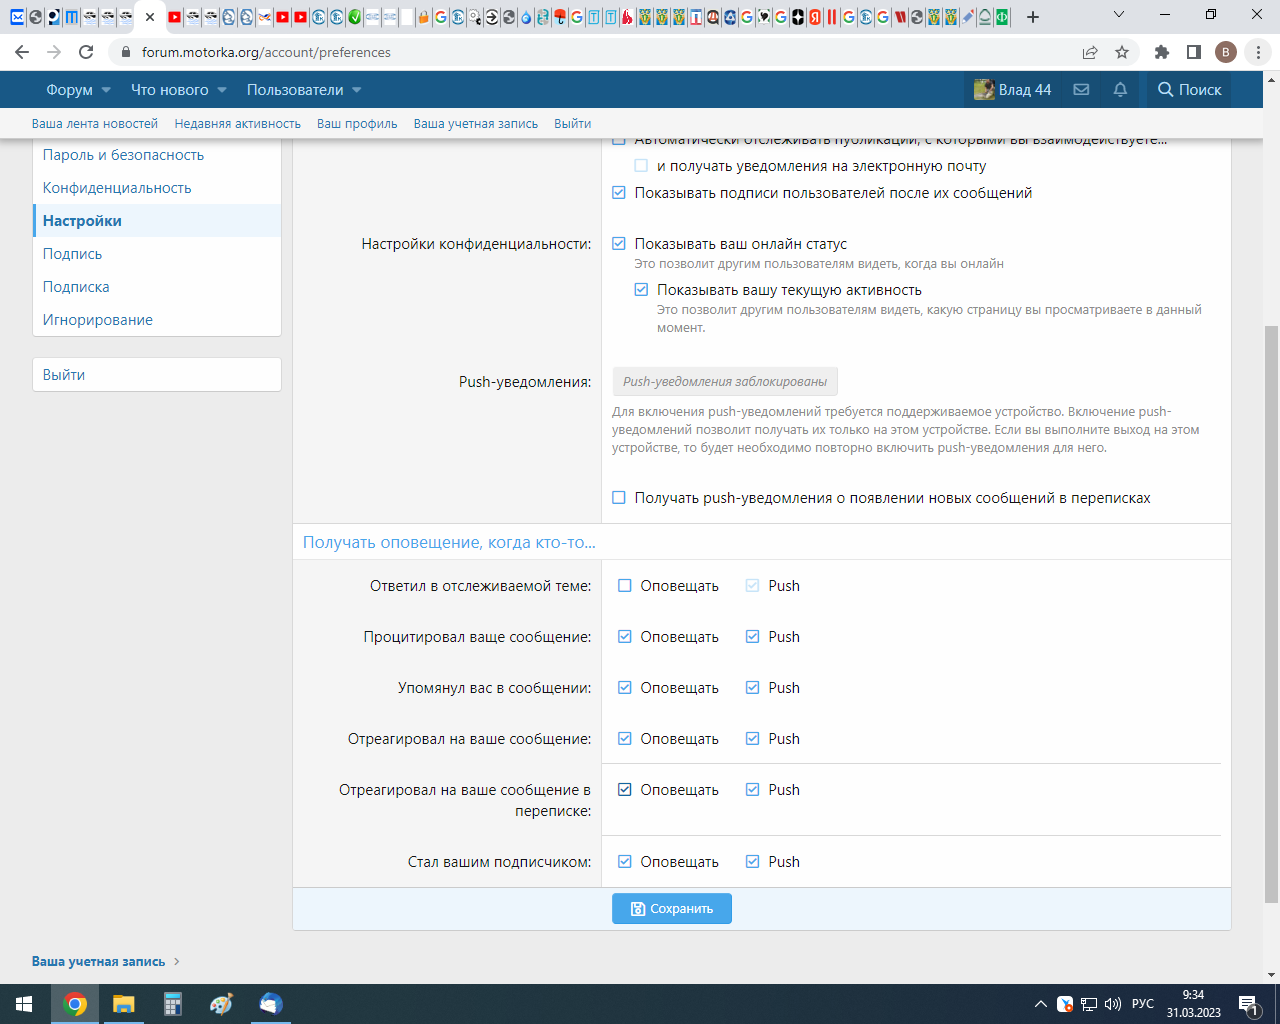Open File Explorer from the taskbar

point(124,1004)
